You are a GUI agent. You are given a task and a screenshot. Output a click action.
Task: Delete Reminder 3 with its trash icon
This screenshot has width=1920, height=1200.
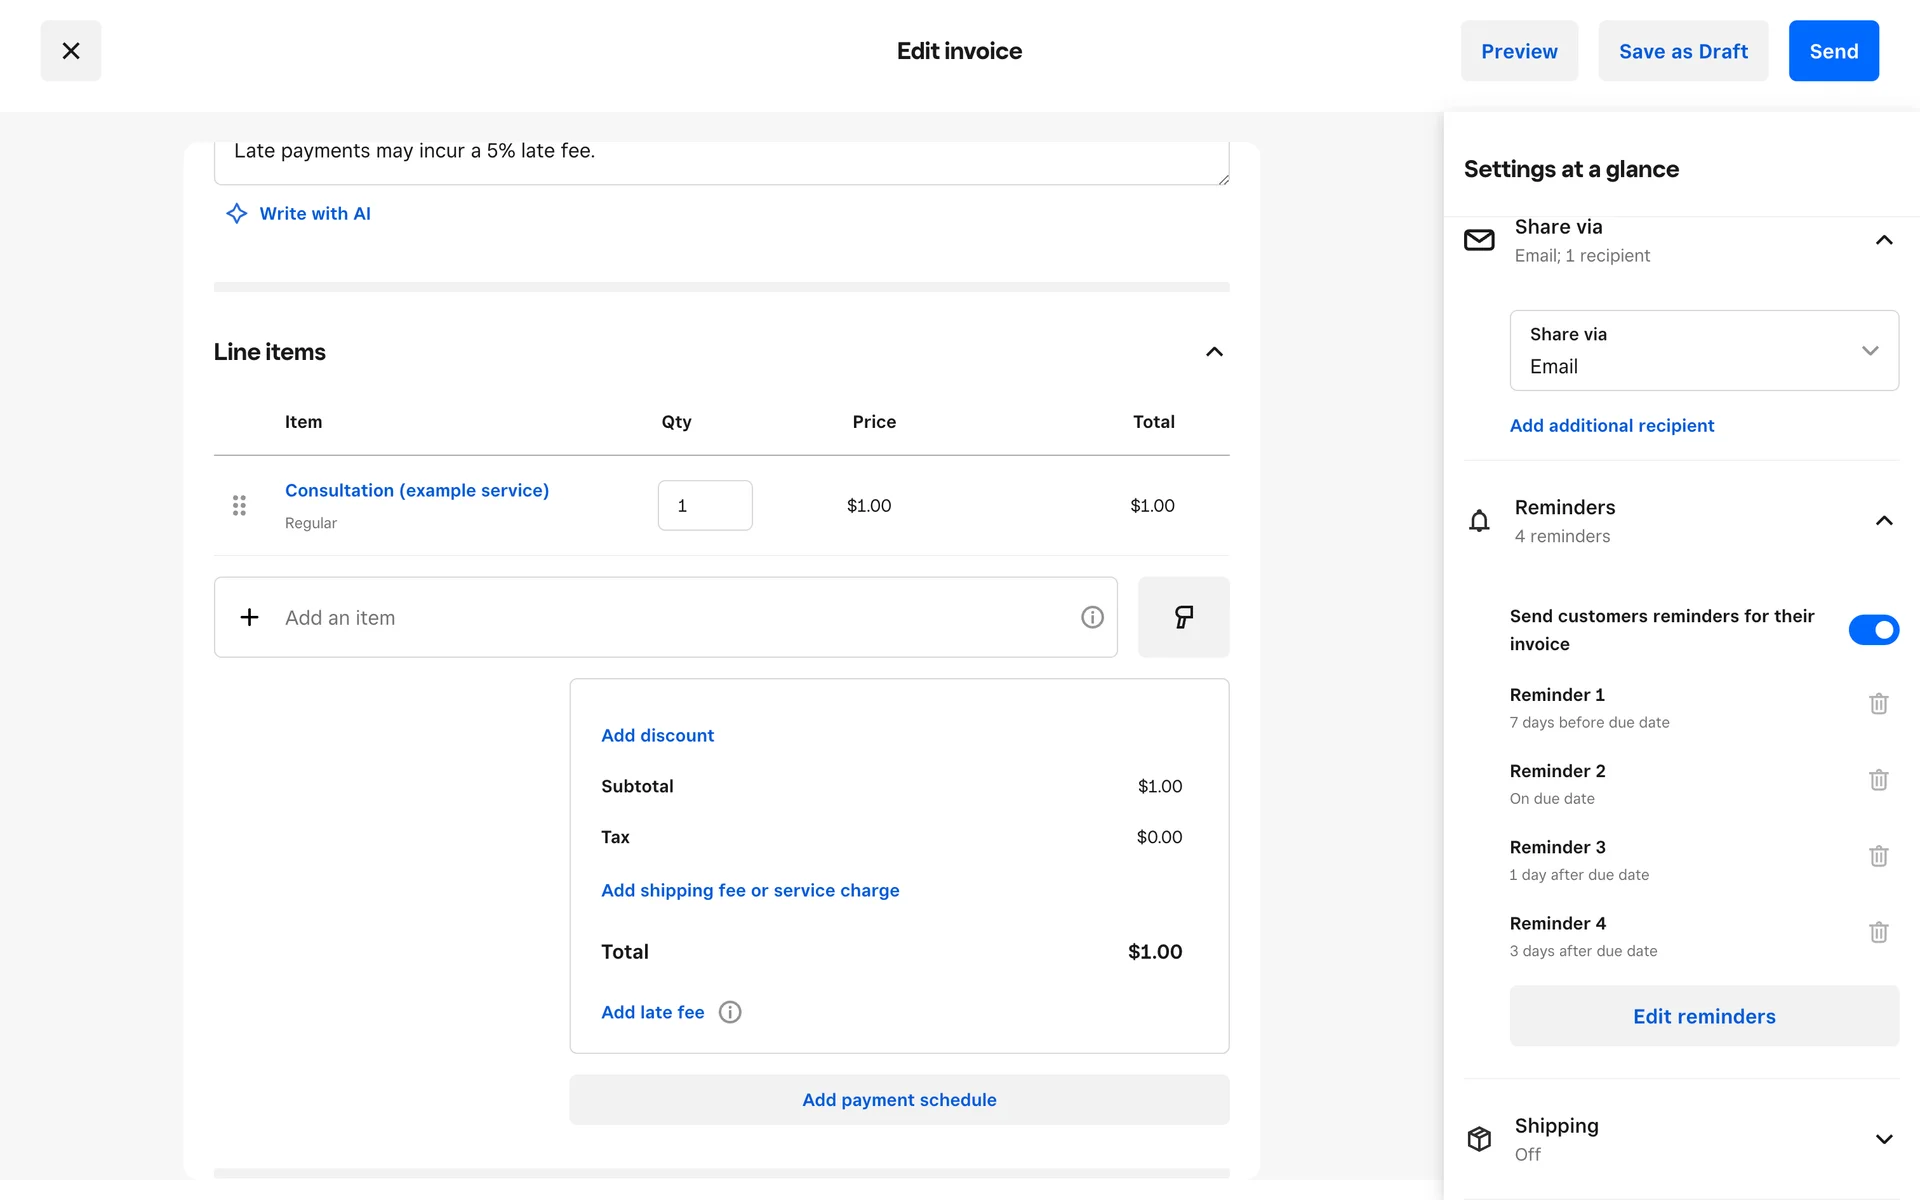1878,856
